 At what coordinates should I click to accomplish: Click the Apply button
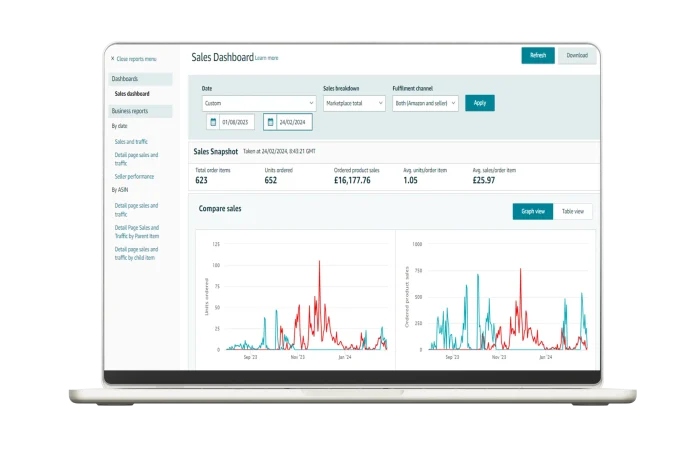pos(480,103)
